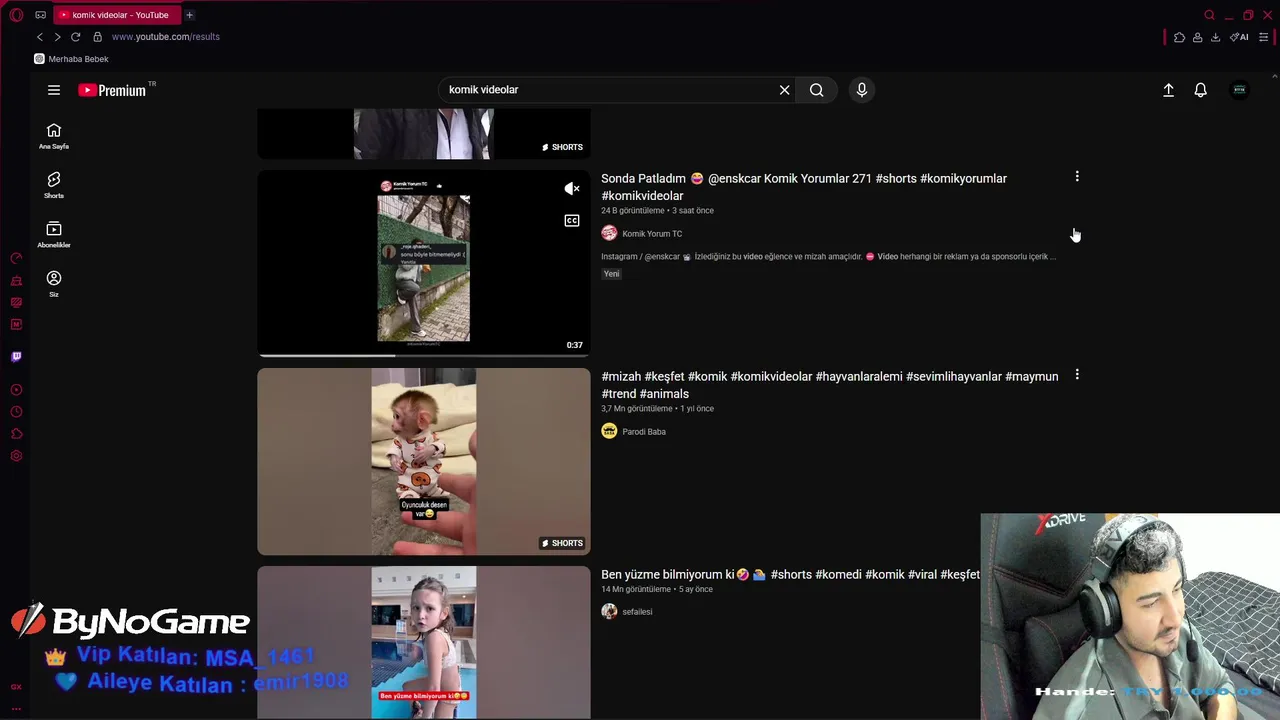Open the browser profile icon
The image size is (1280, 720).
(1197, 37)
